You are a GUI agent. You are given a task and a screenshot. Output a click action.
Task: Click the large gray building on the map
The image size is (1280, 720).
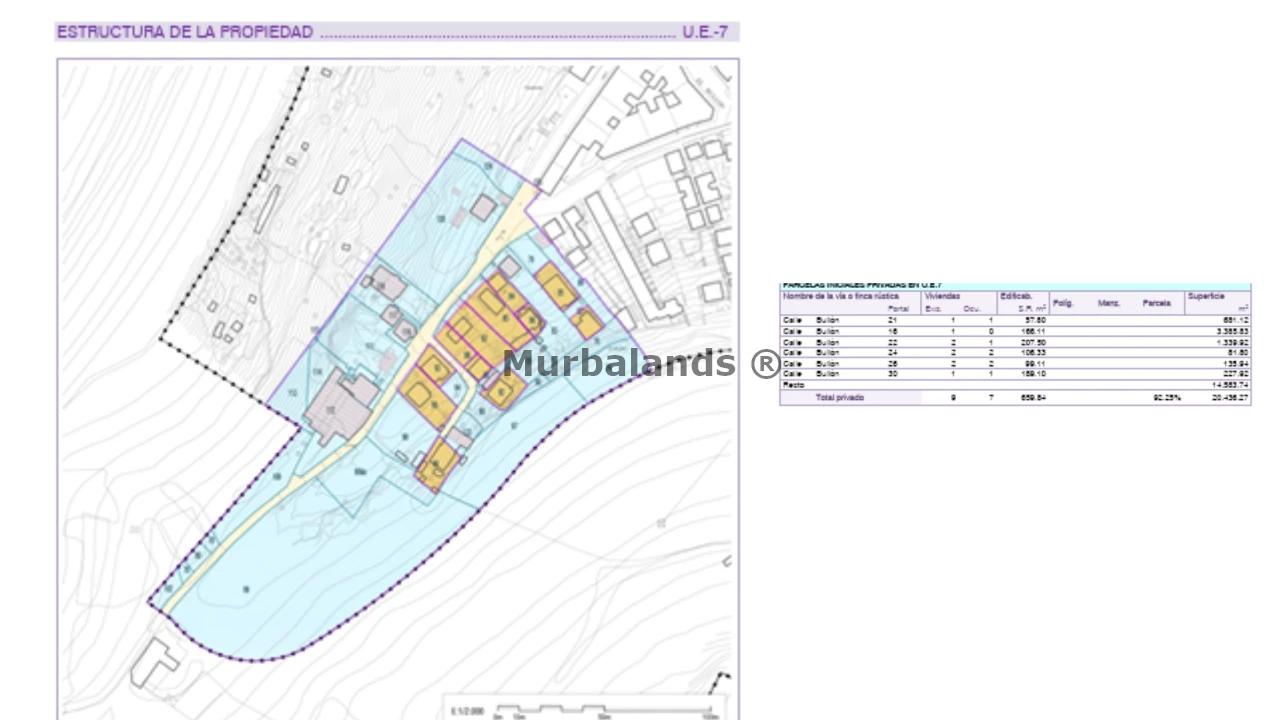[x=340, y=407]
